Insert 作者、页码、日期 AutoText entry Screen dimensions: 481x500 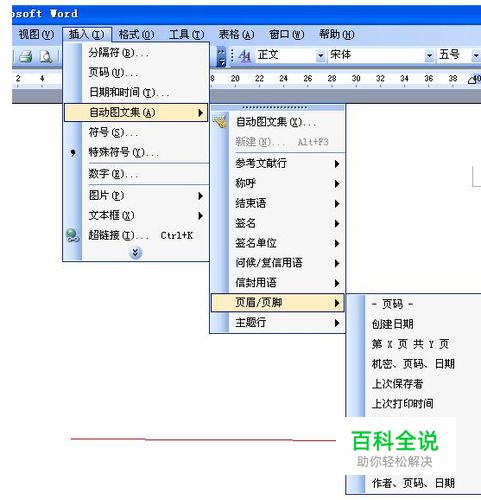click(414, 483)
